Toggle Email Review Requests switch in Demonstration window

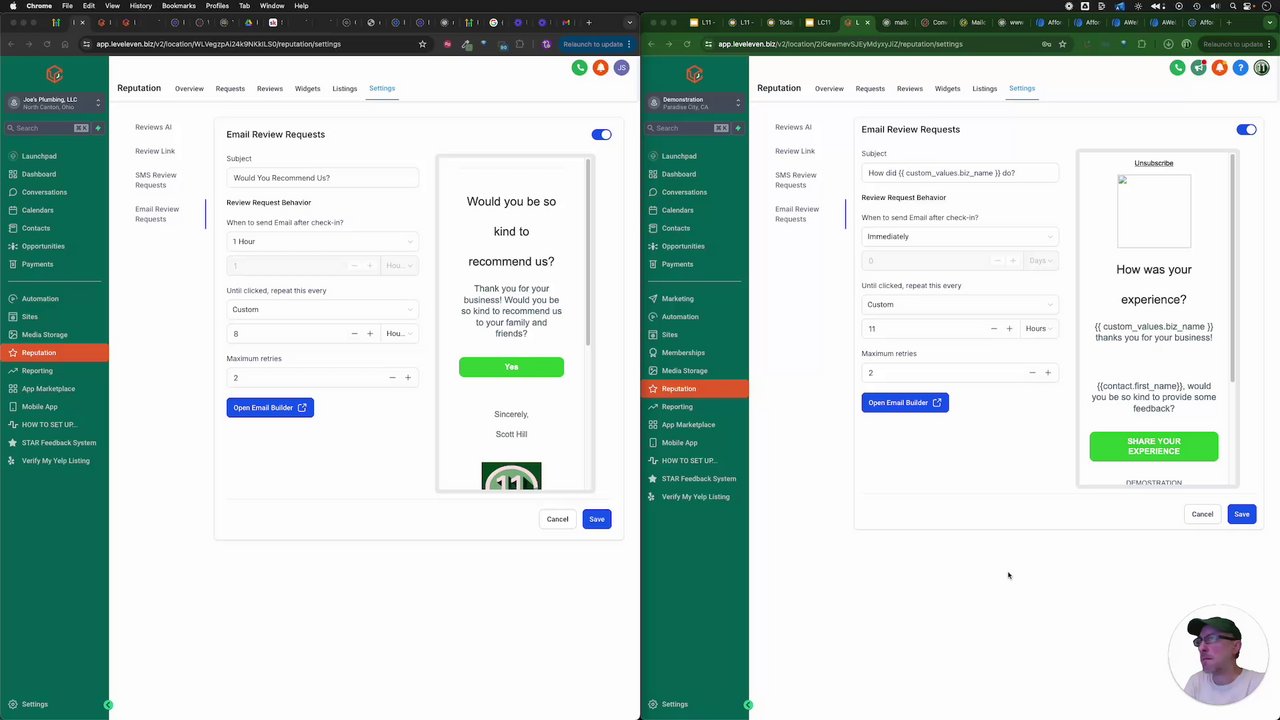(1246, 129)
